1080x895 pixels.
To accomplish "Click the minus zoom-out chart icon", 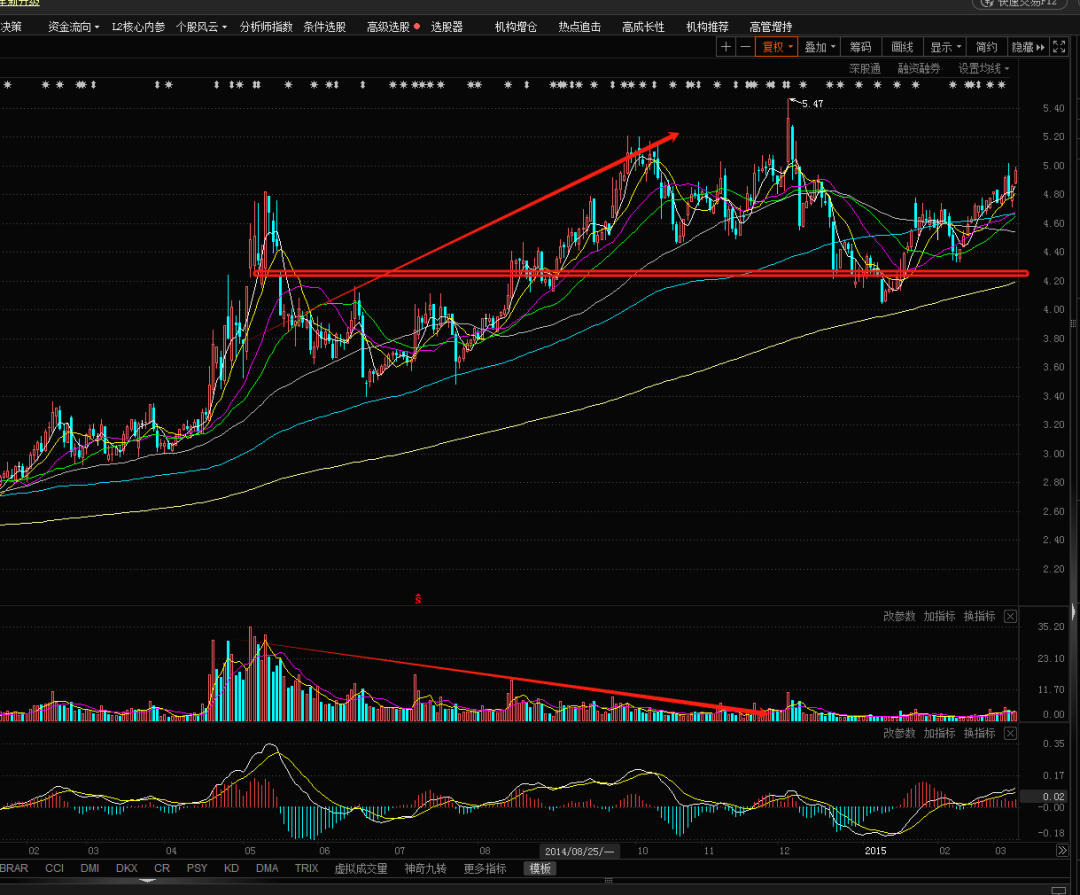I will click(745, 47).
